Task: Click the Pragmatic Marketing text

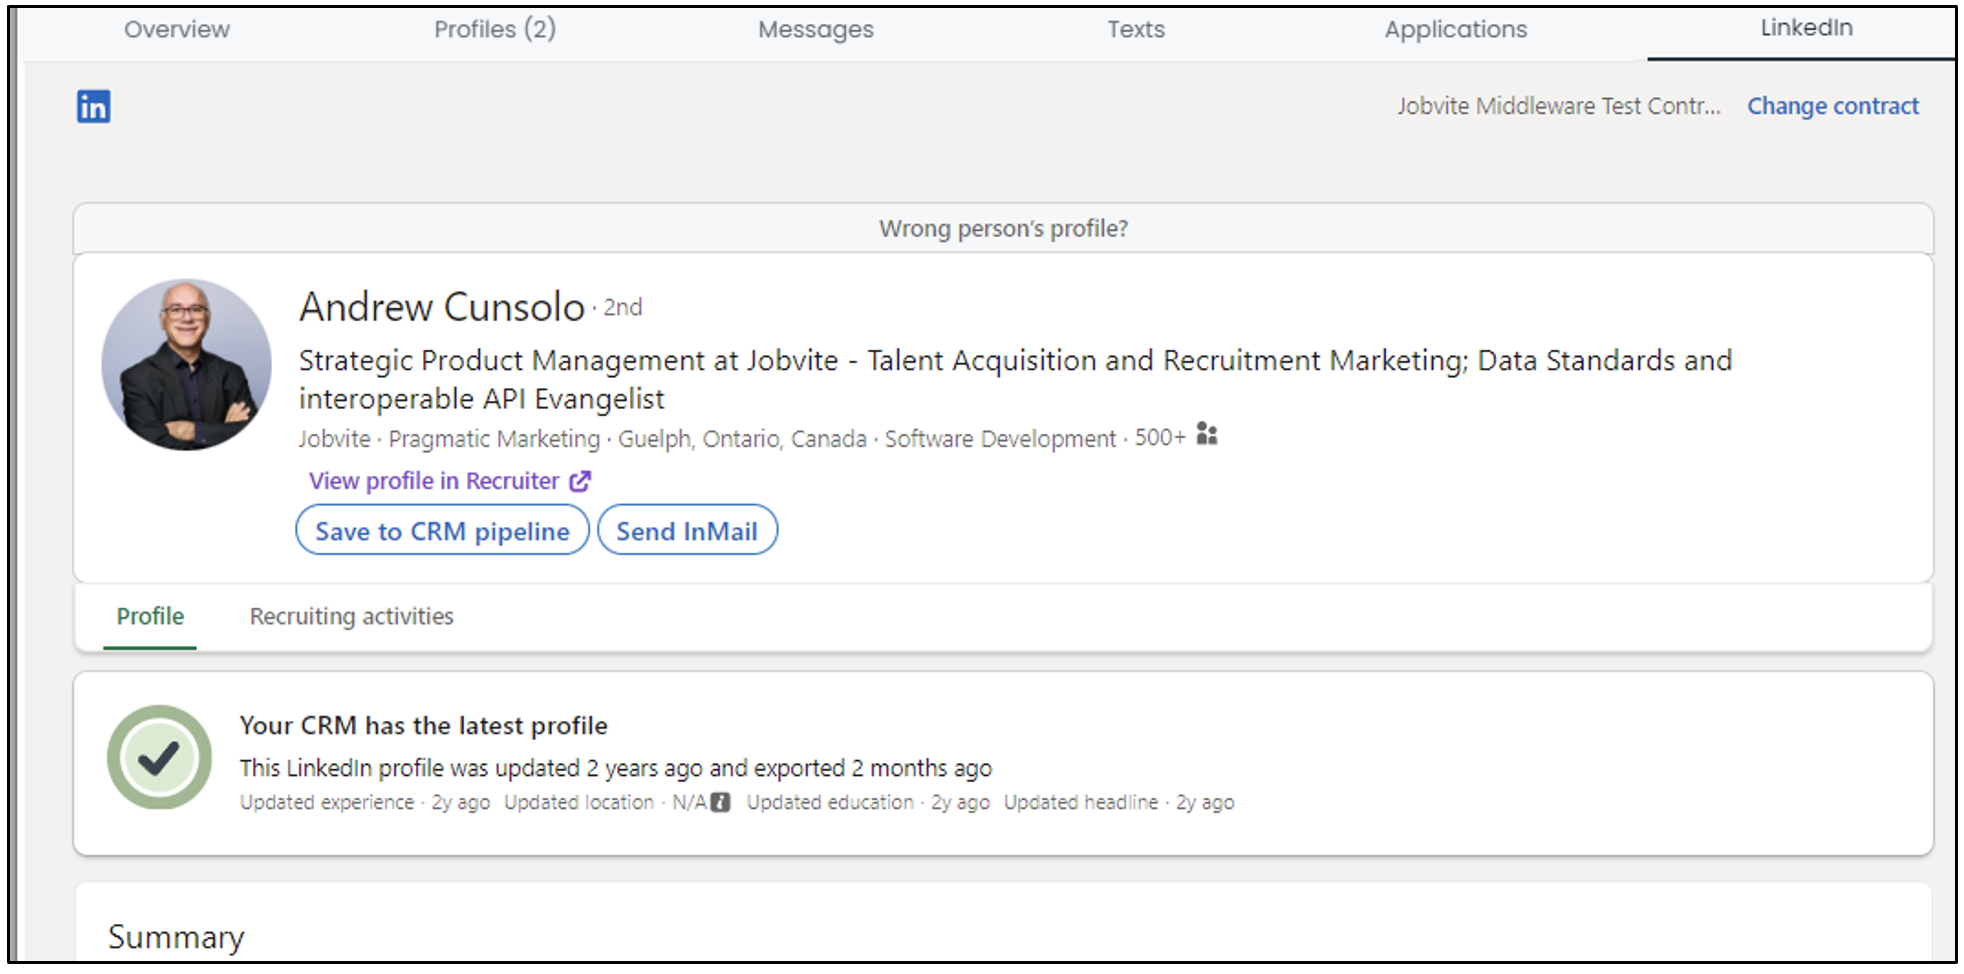Action: coord(494,439)
